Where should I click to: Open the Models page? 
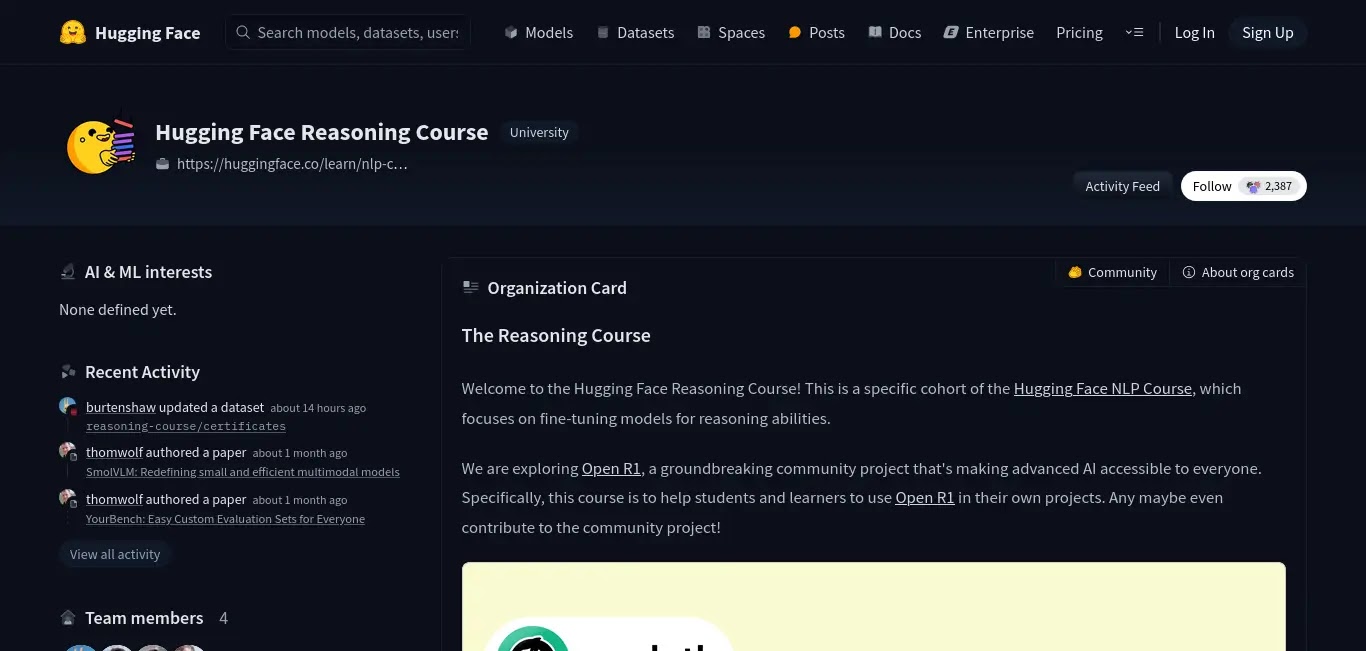coord(538,32)
